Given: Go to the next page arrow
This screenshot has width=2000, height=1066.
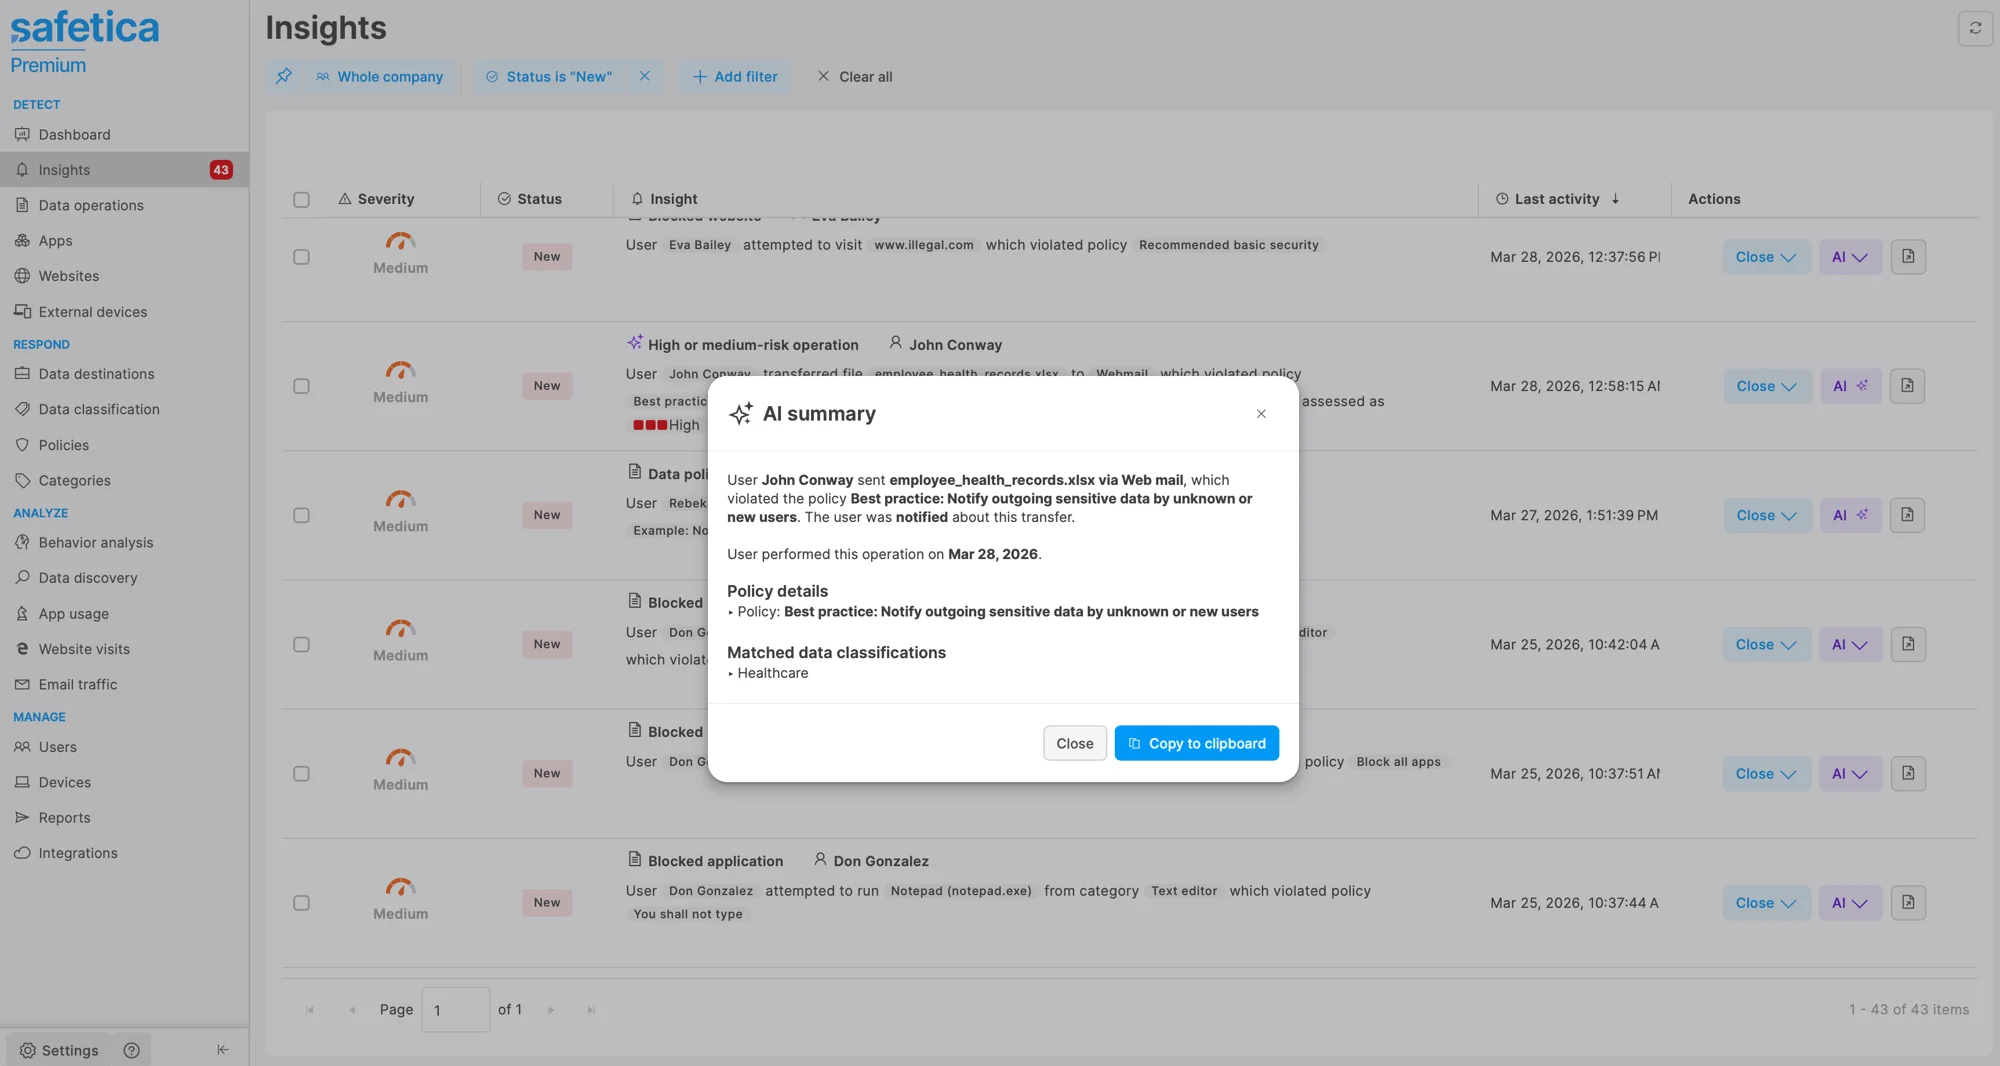Looking at the screenshot, I should point(551,1010).
